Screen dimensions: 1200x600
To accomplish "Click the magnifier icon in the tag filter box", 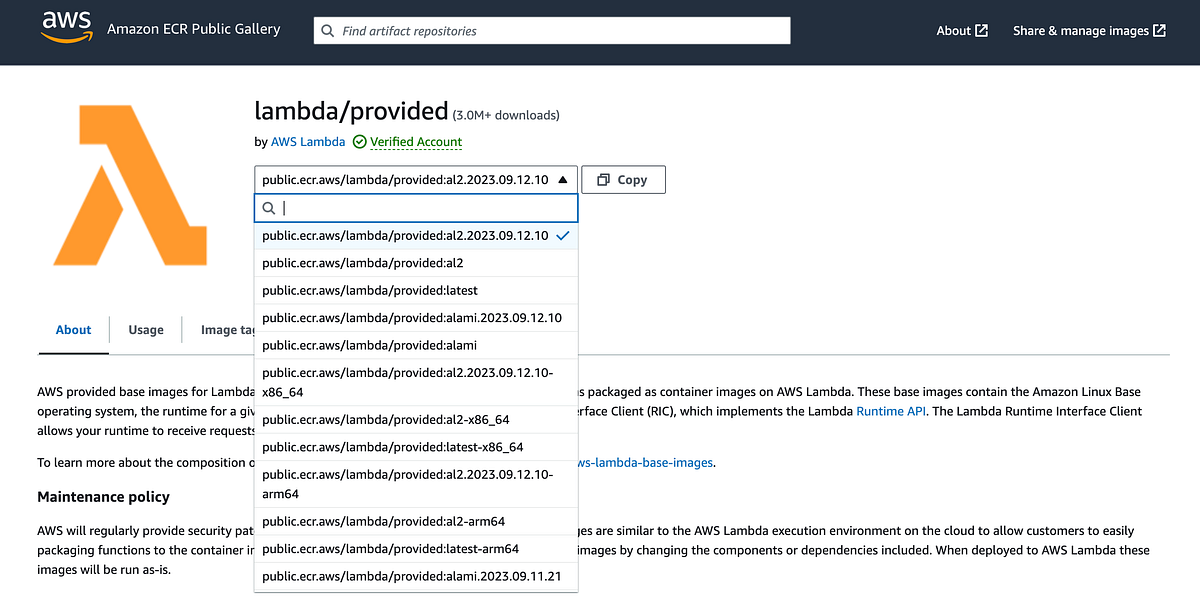I will pos(268,208).
